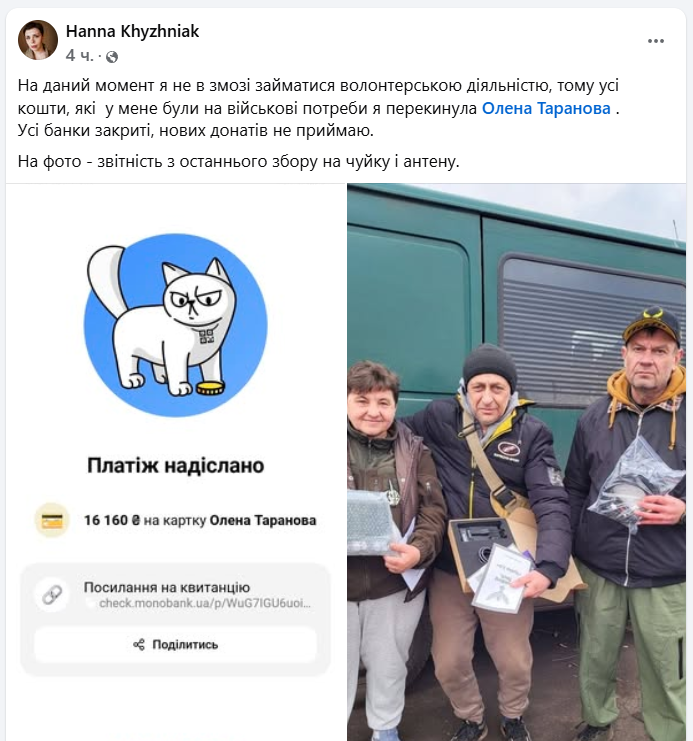693x741 pixels.
Task: Click the chain link icon for the receipt
Action: (x=52, y=595)
